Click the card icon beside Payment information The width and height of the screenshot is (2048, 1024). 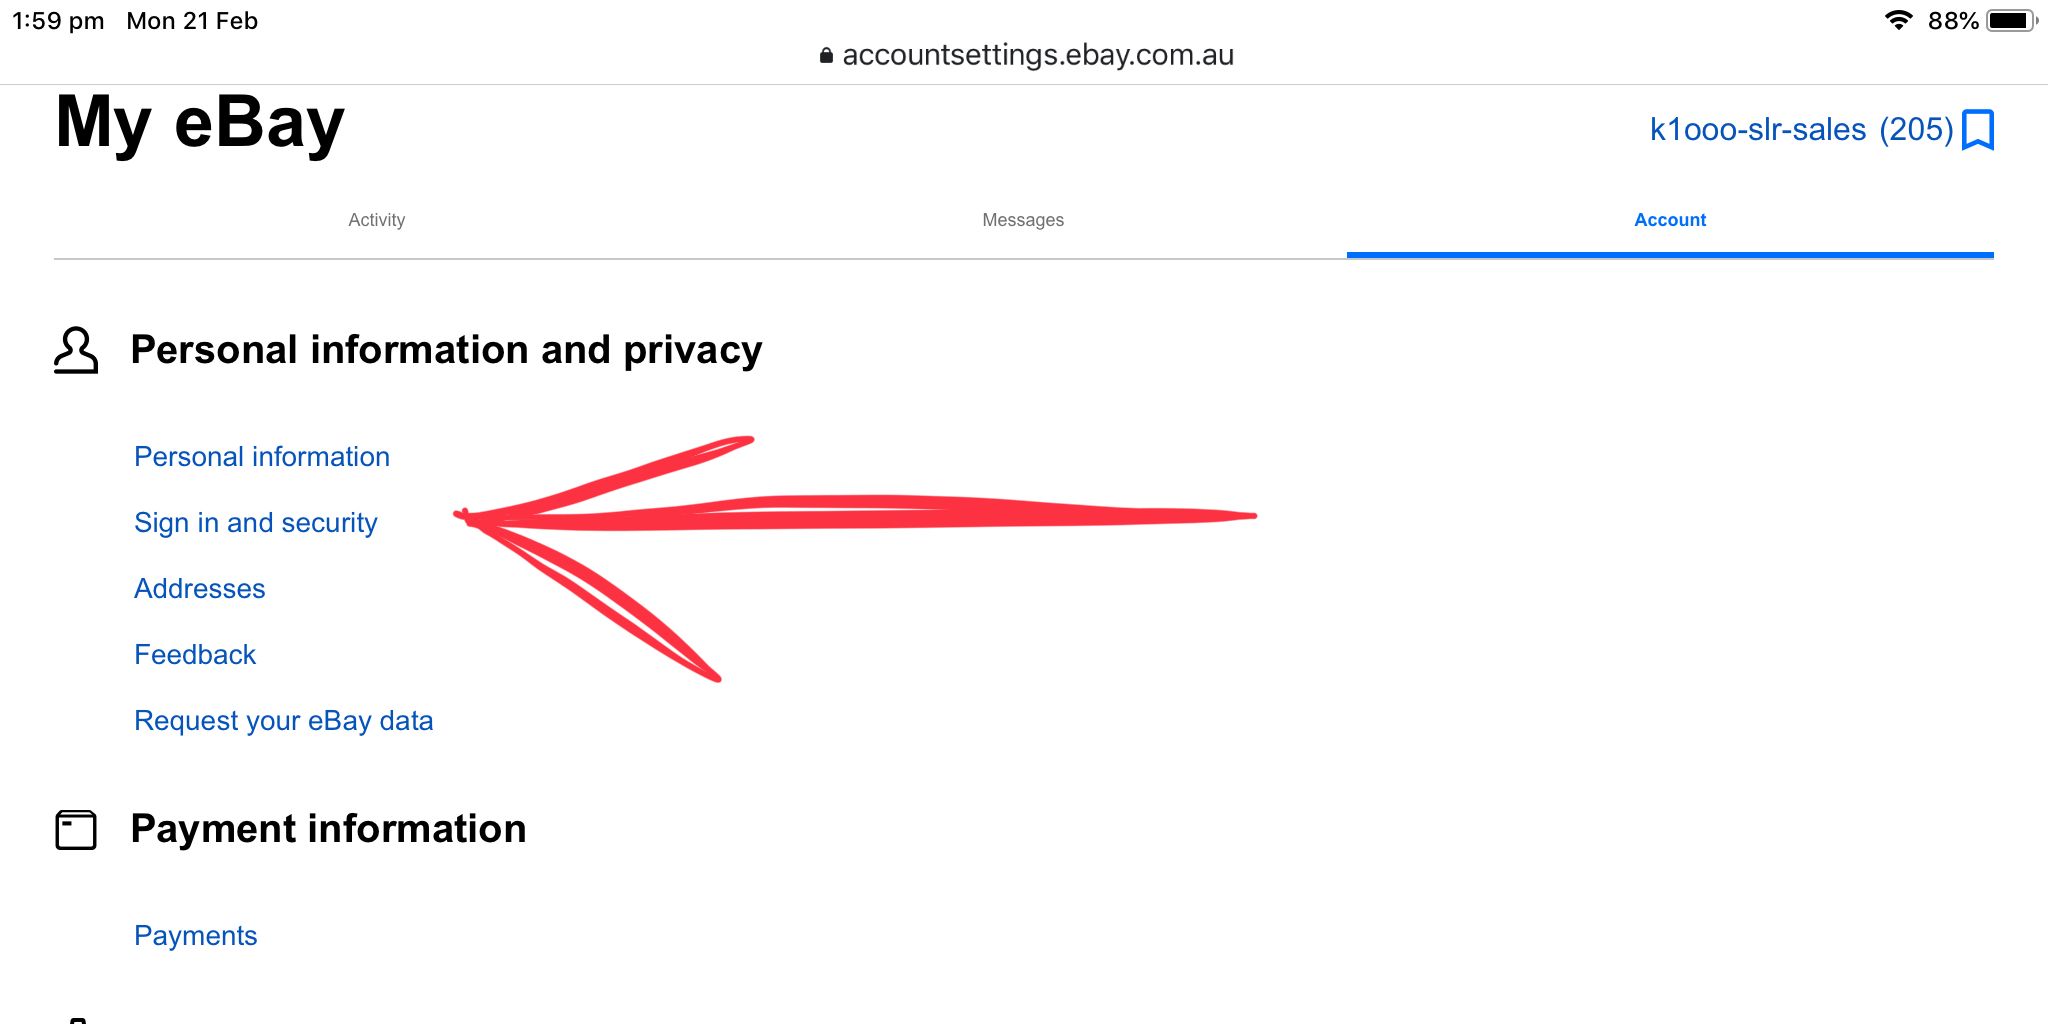tap(76, 830)
